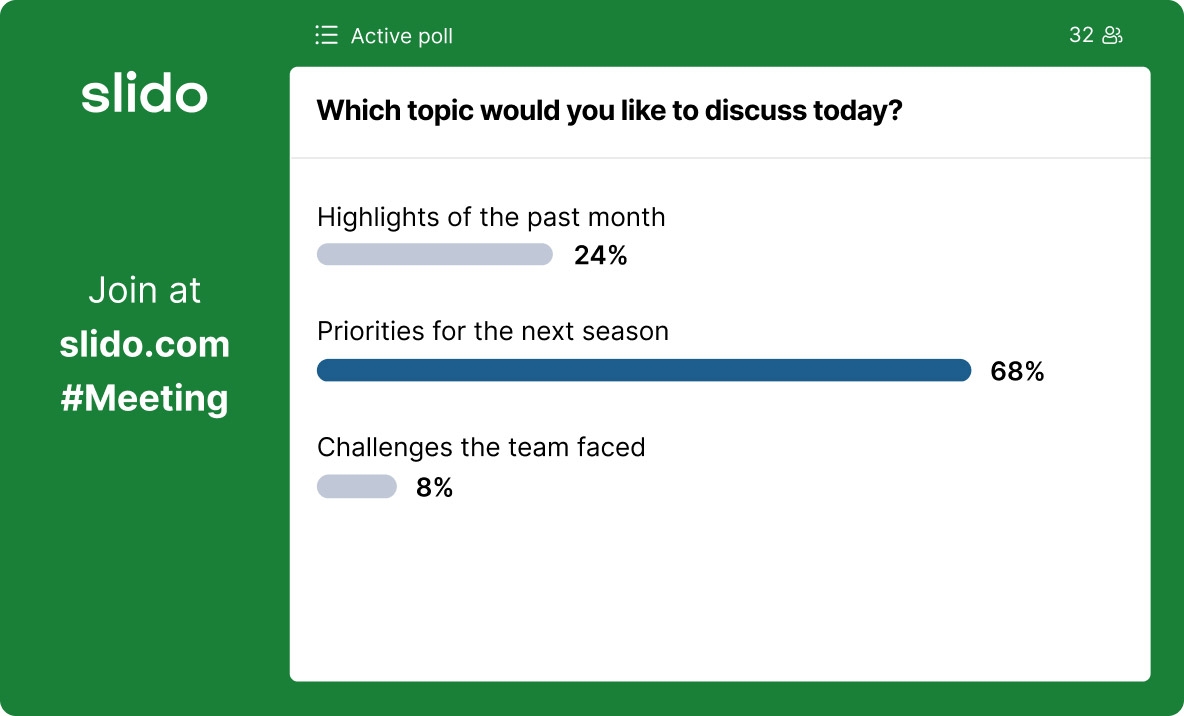The image size is (1184, 716).
Task: Click the #Meeting event code
Action: tap(145, 398)
